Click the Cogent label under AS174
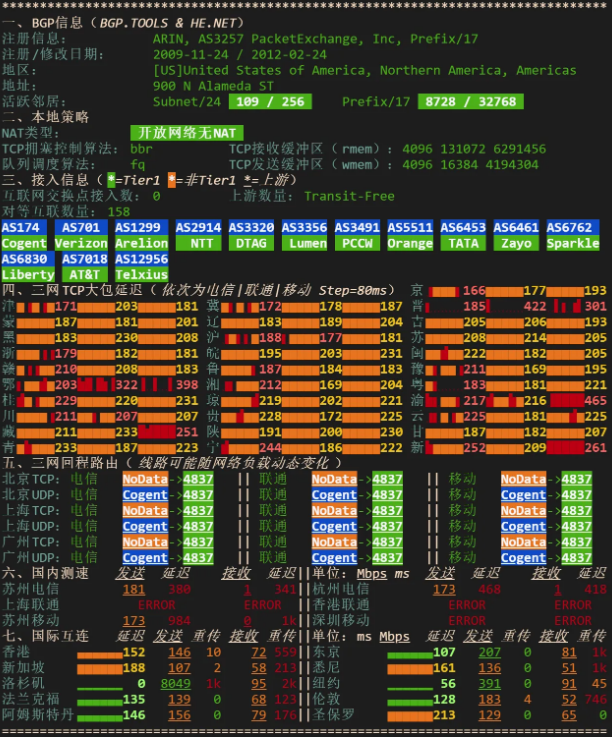This screenshot has width=612, height=737. pyautogui.click(x=24, y=243)
